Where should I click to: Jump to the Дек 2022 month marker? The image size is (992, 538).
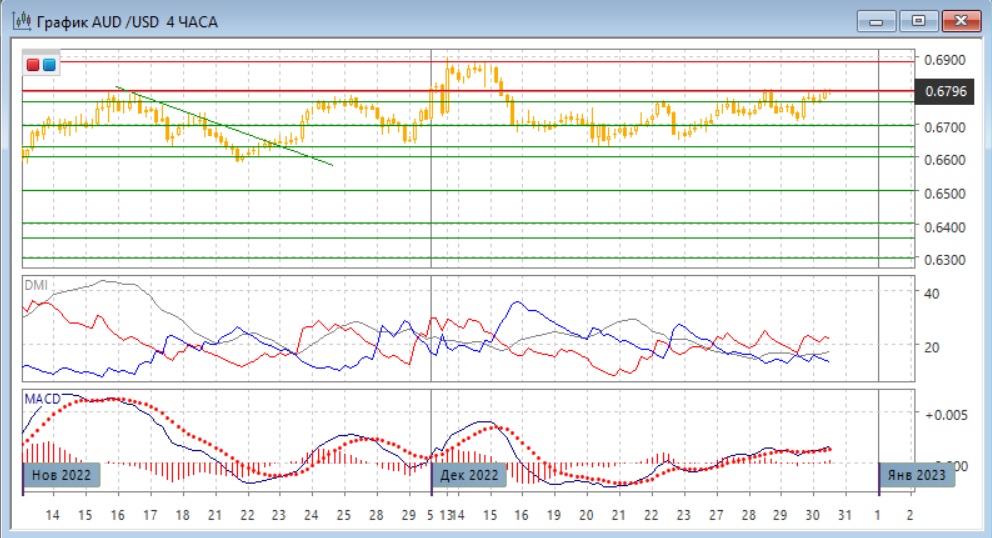point(469,474)
